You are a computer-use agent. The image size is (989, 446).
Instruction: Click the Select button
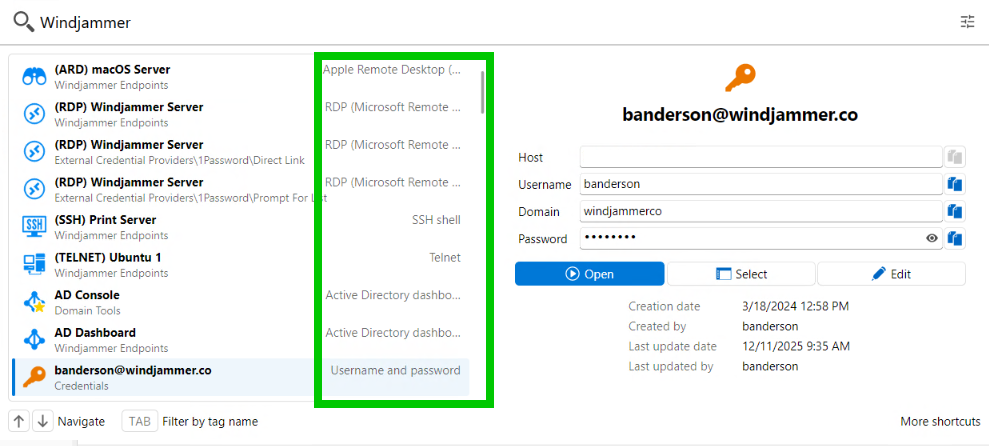741,274
